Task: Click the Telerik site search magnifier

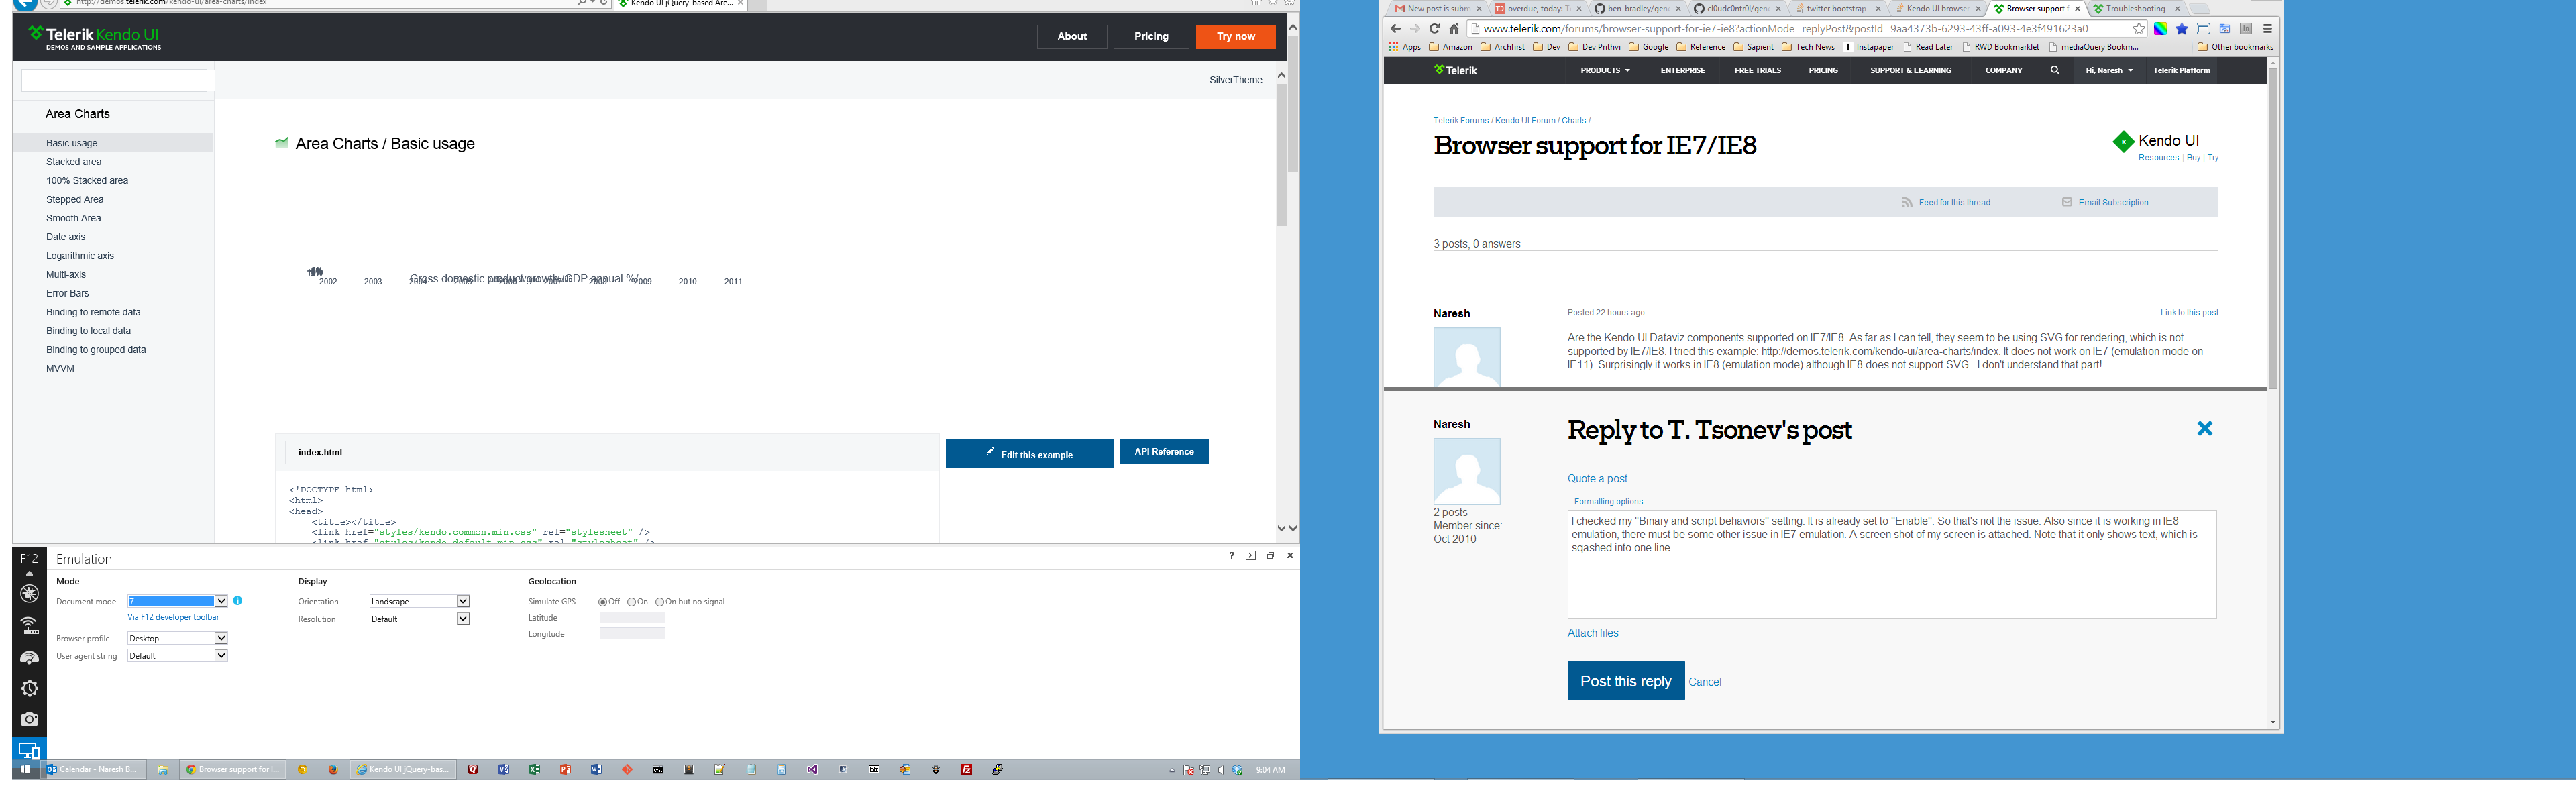Action: (2055, 71)
